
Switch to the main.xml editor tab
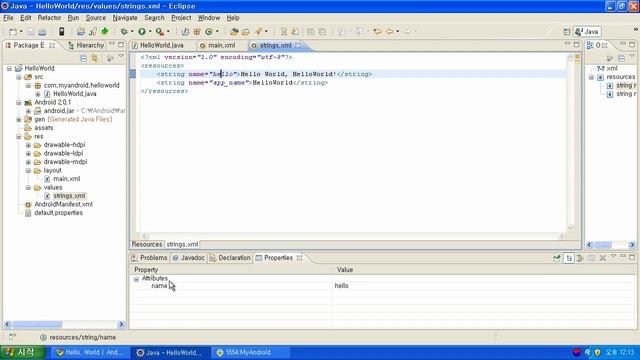[x=218, y=45]
